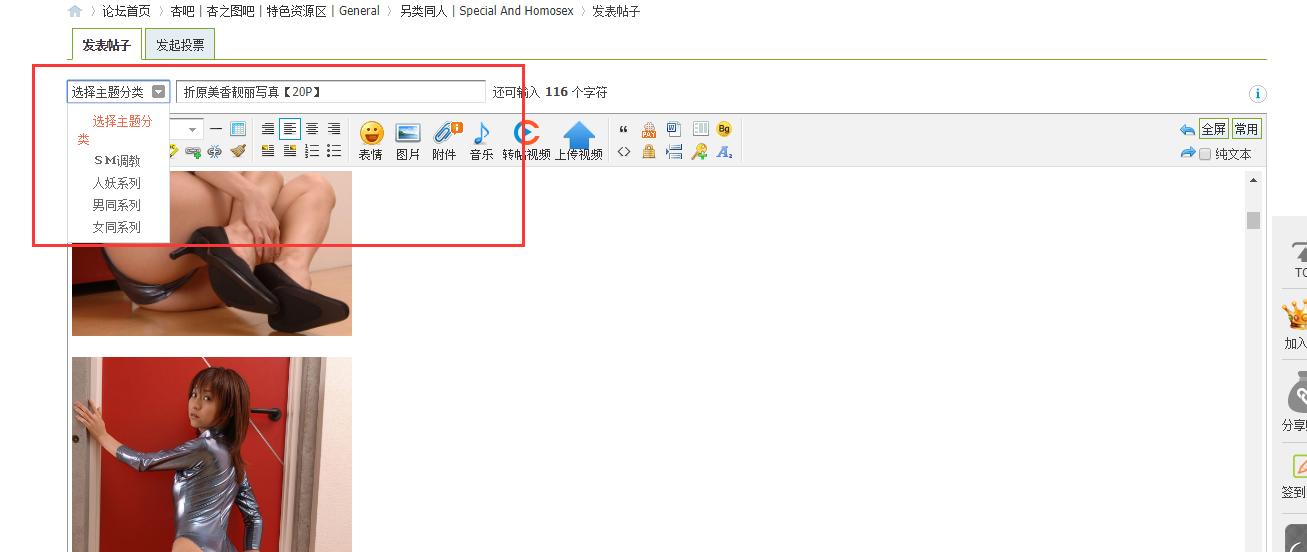1307x552 pixels.
Task: Go to 论坛首页 breadcrumb link
Action: [x=126, y=11]
